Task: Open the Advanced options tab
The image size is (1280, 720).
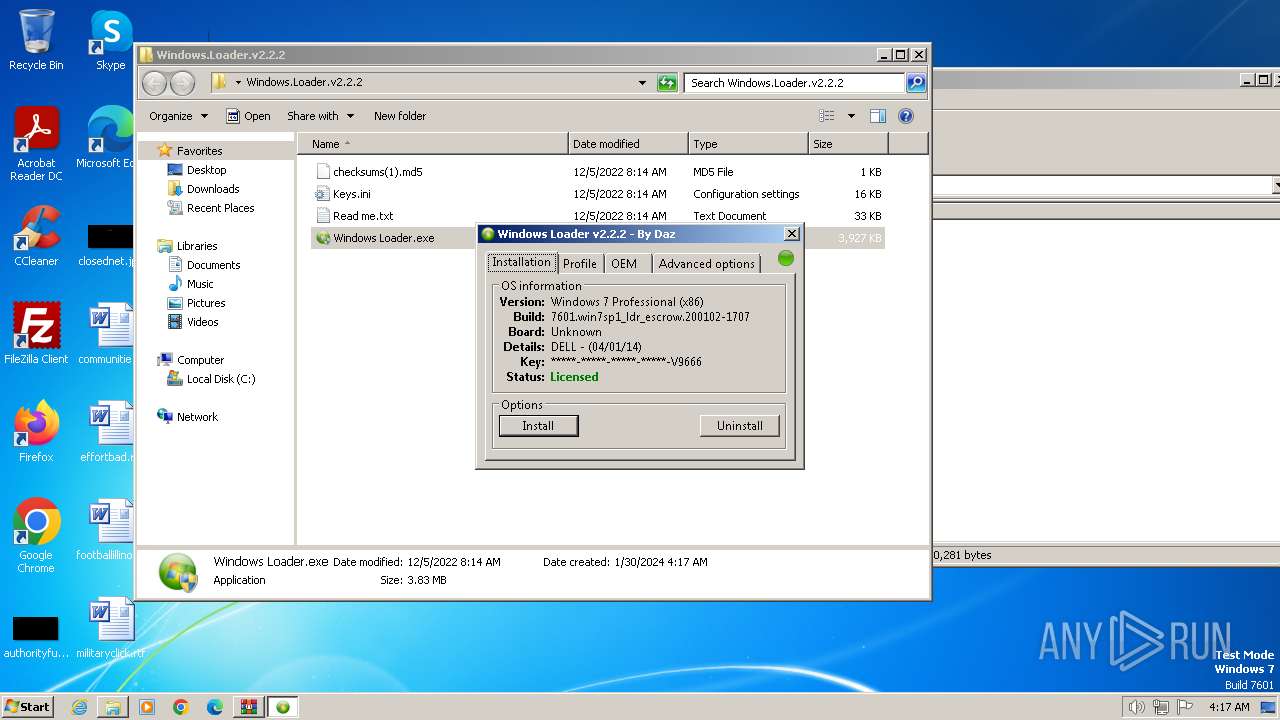Action: coord(706,264)
